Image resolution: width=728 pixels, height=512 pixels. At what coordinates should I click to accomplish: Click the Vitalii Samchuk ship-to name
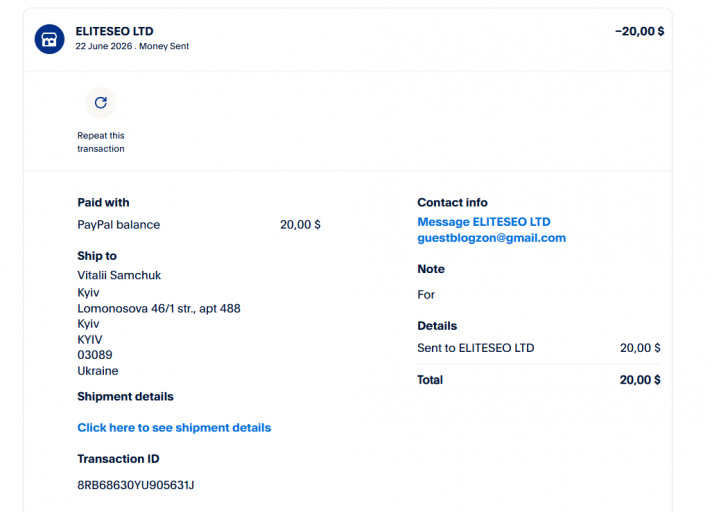(119, 275)
